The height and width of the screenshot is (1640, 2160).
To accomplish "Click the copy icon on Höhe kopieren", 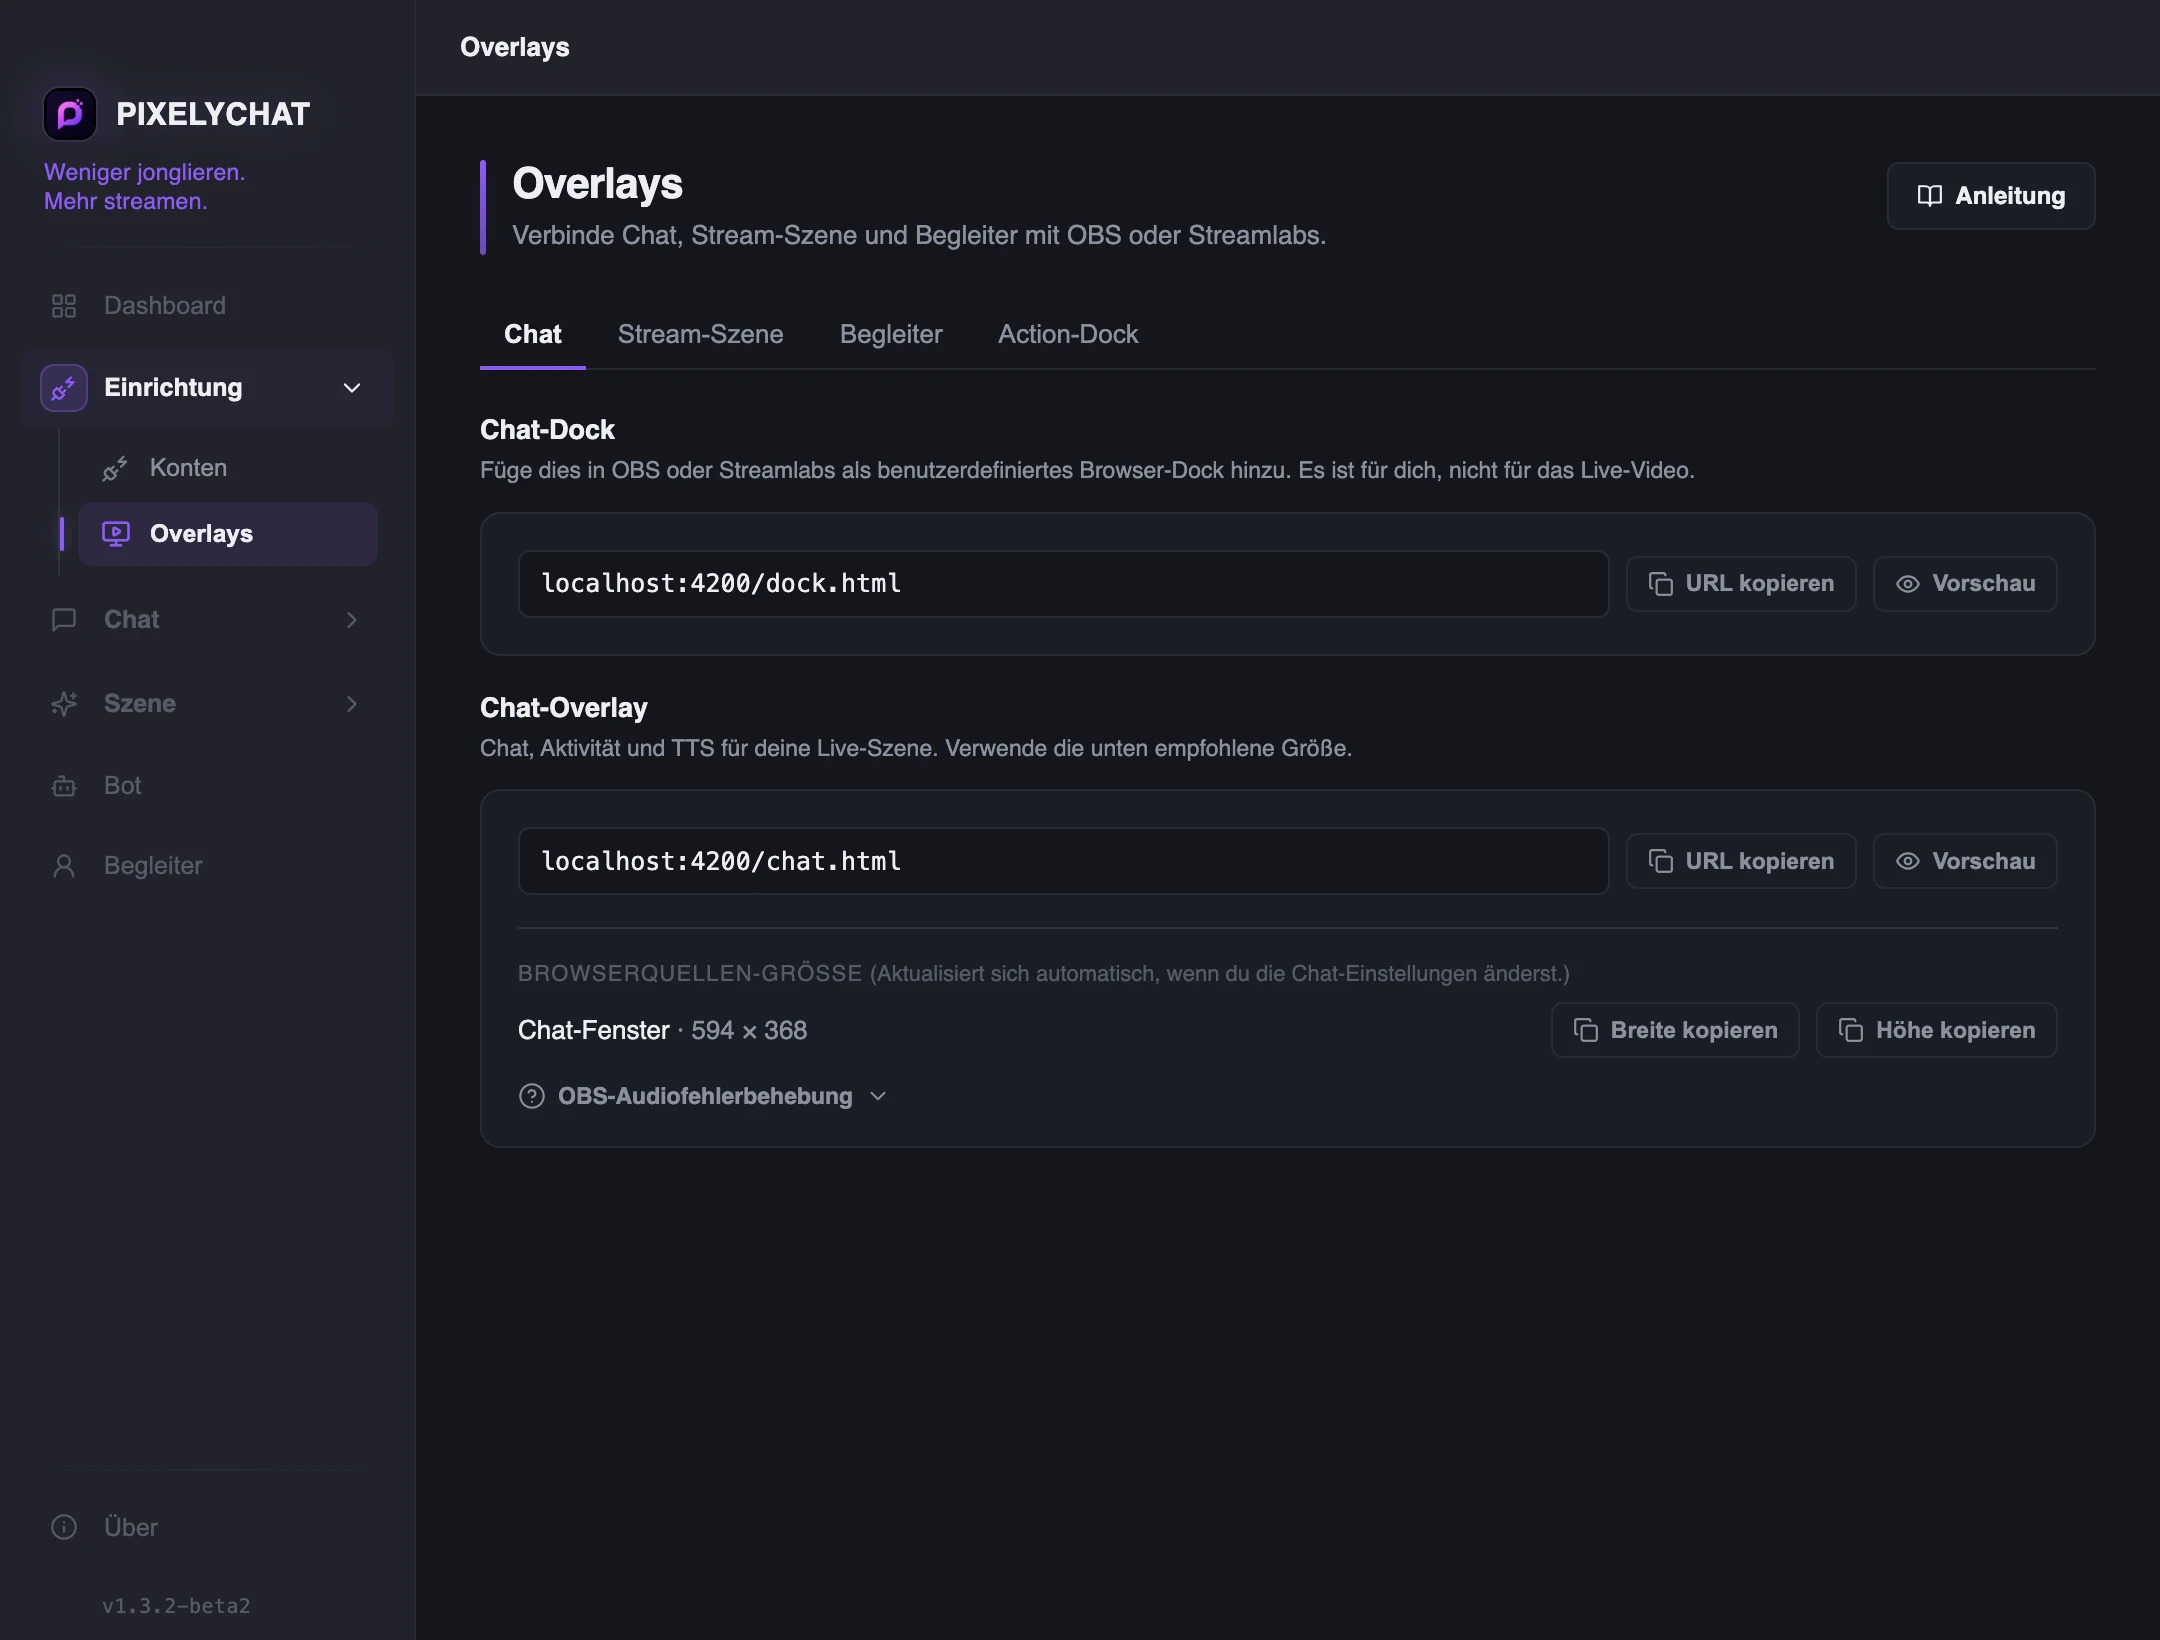I will click(1851, 1031).
